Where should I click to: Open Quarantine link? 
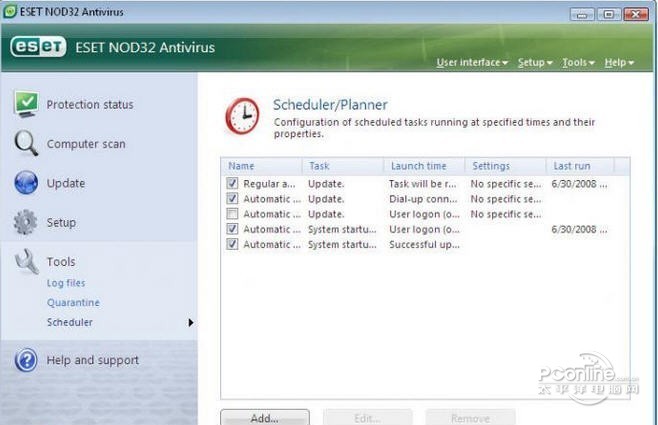pos(73,302)
